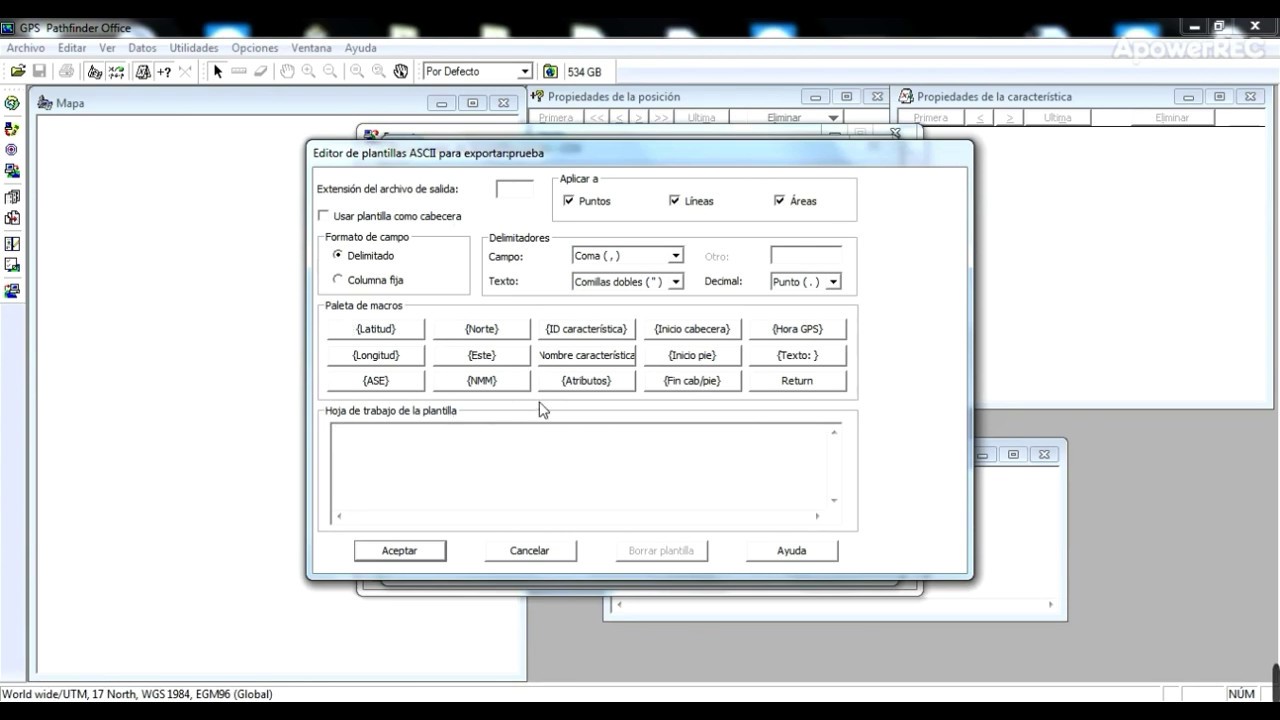The height and width of the screenshot is (720, 1280).
Task: Click the green arrows icon before pathfinder icon
Action: [x=116, y=71]
